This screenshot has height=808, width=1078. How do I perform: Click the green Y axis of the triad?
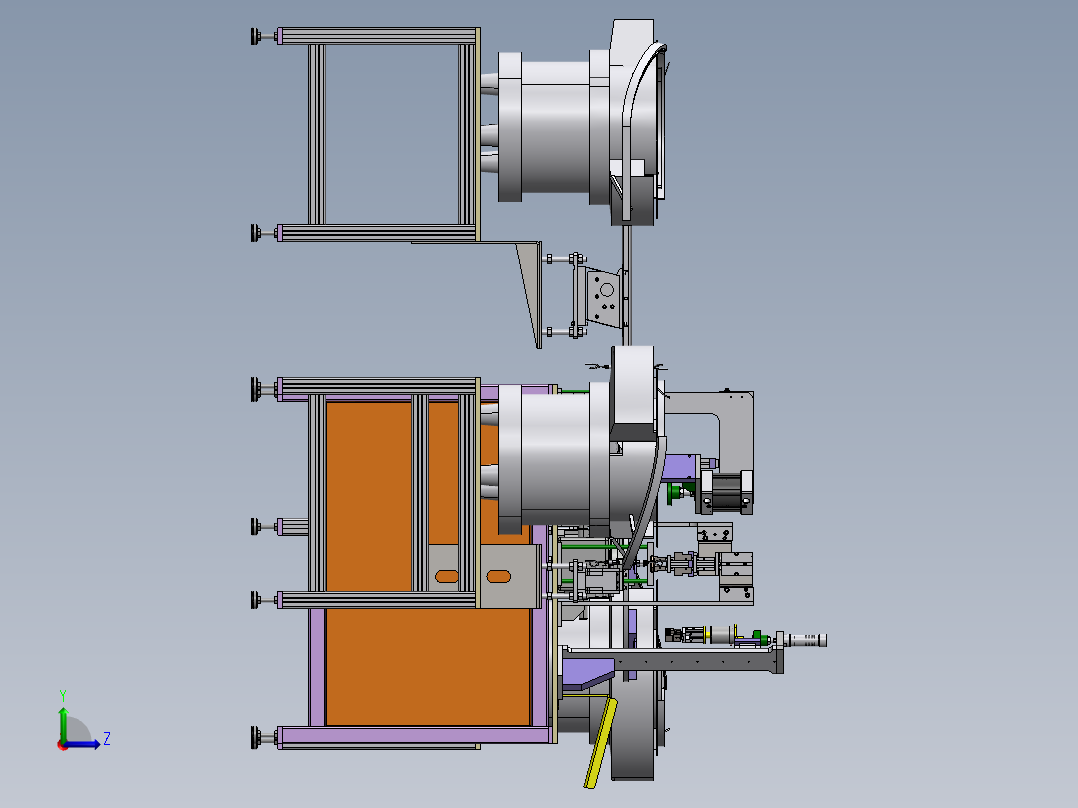tap(63, 724)
